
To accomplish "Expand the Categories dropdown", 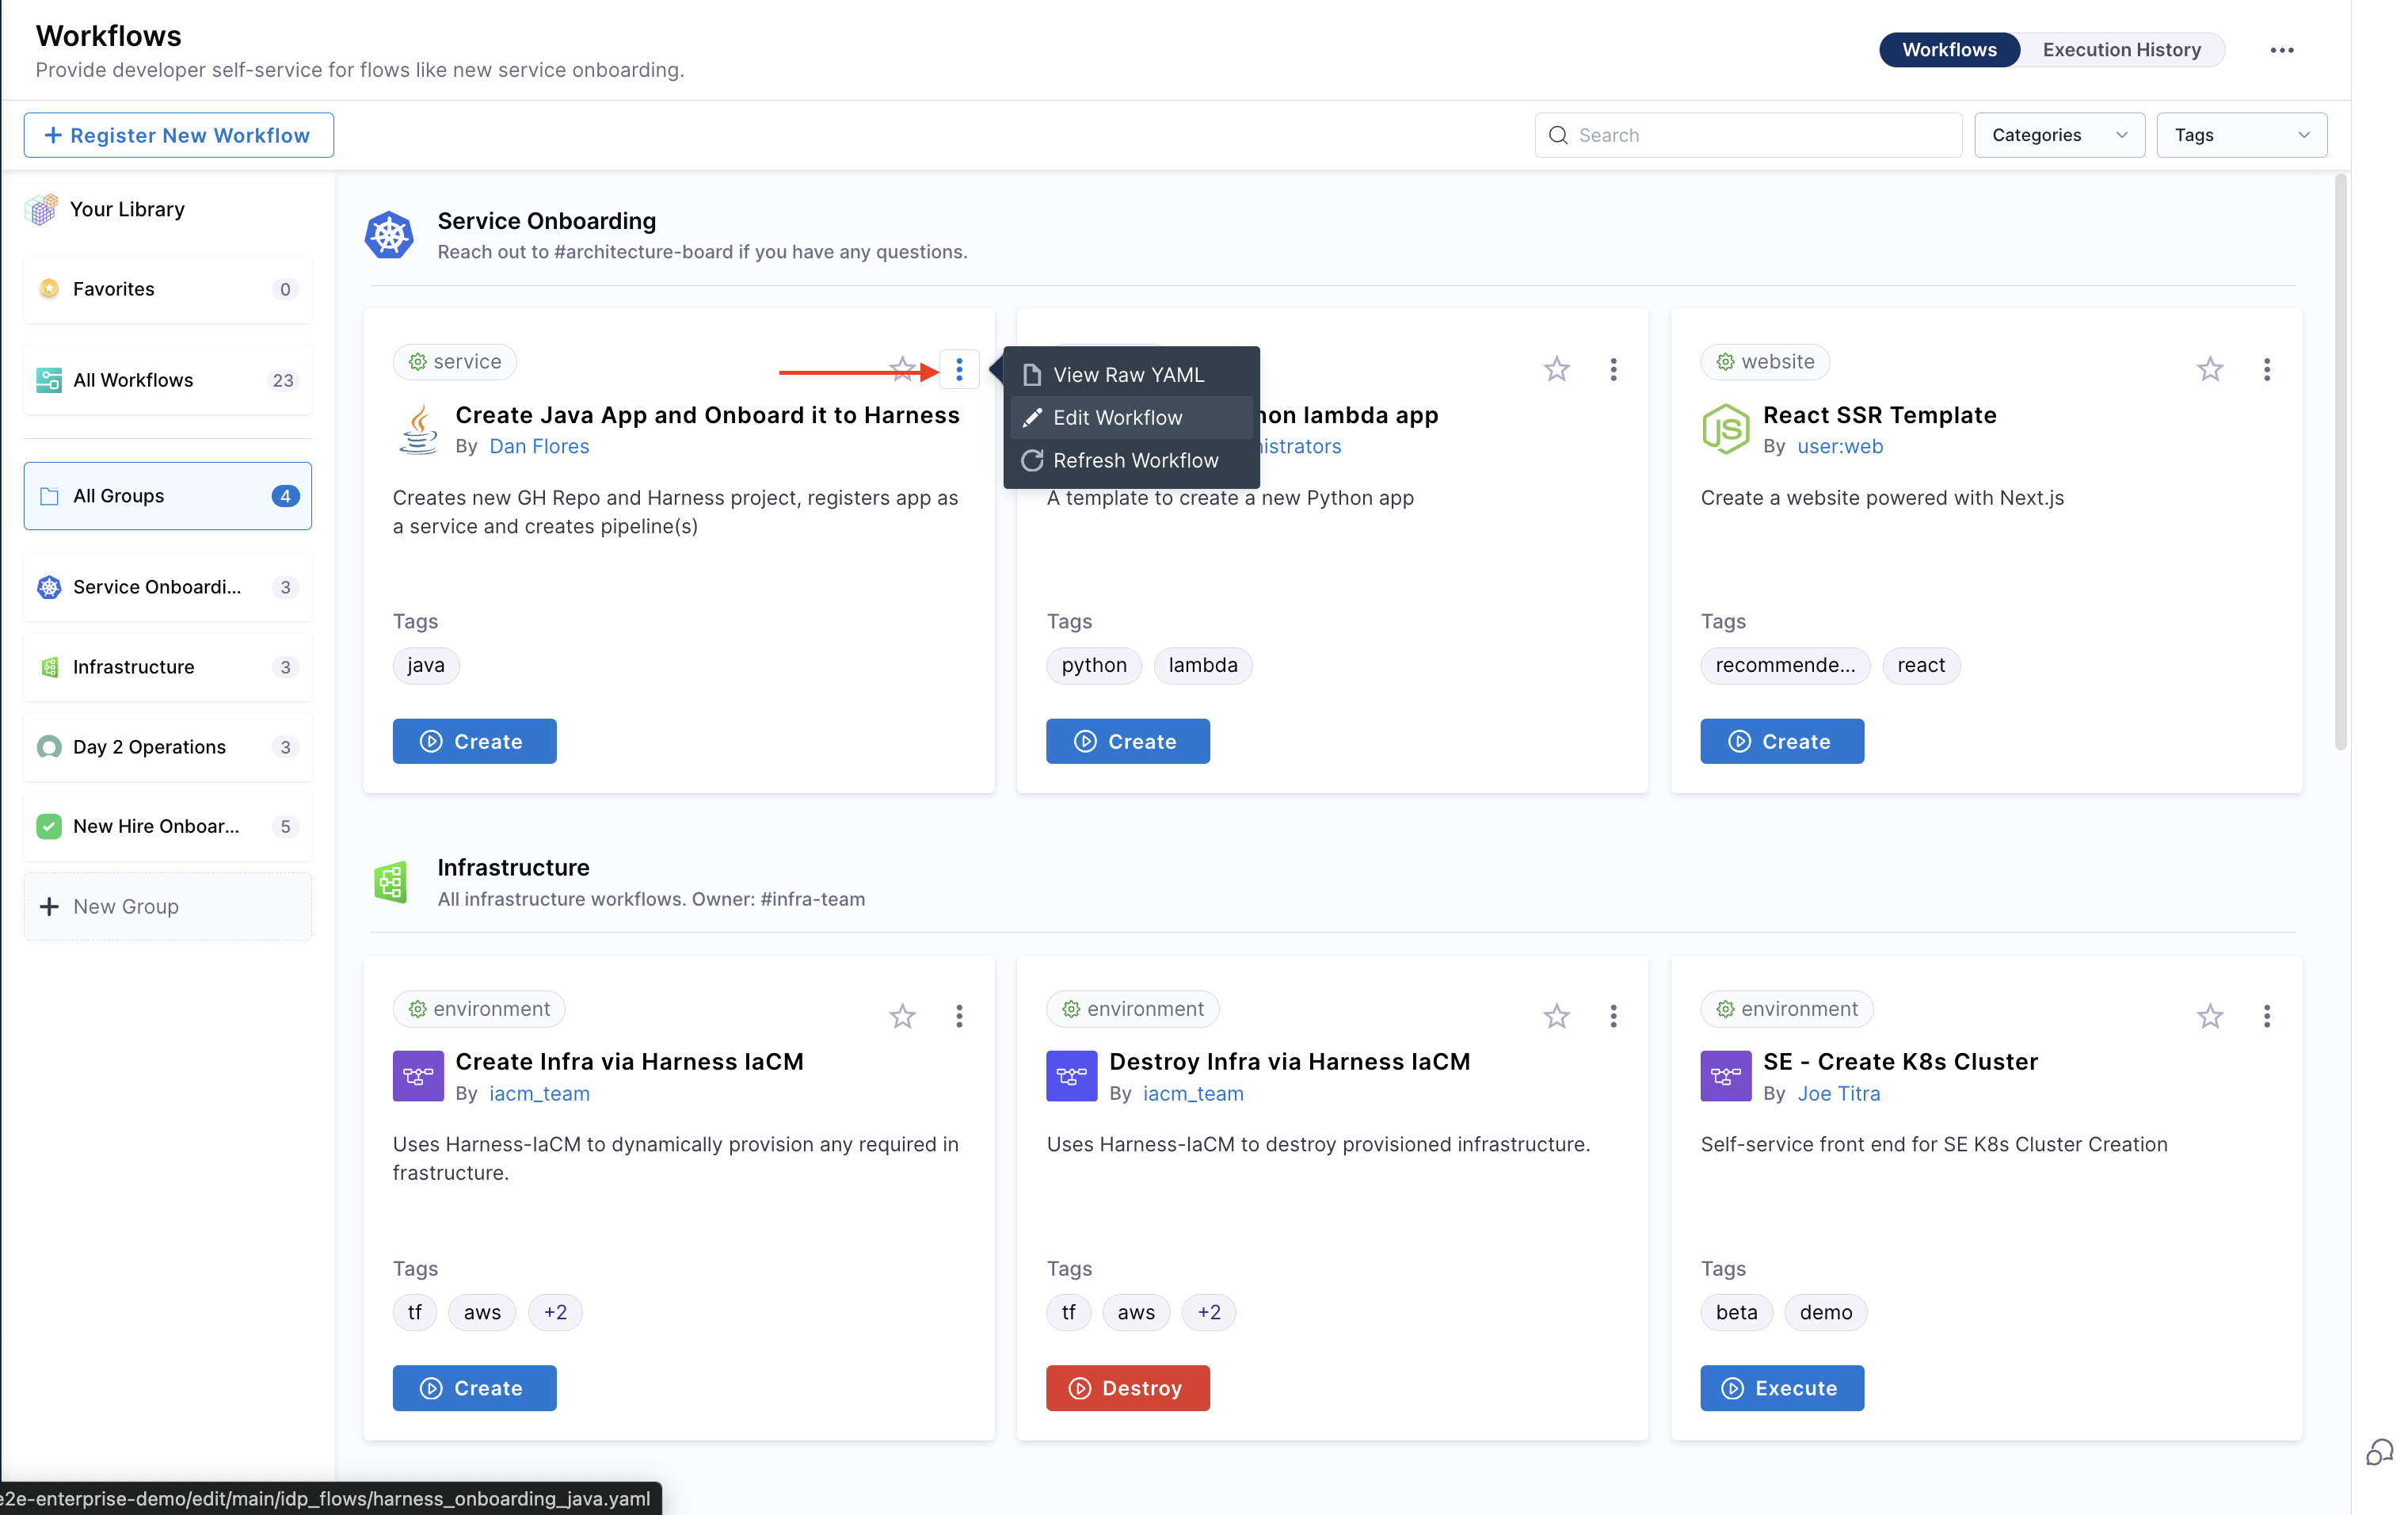I will coord(2058,135).
